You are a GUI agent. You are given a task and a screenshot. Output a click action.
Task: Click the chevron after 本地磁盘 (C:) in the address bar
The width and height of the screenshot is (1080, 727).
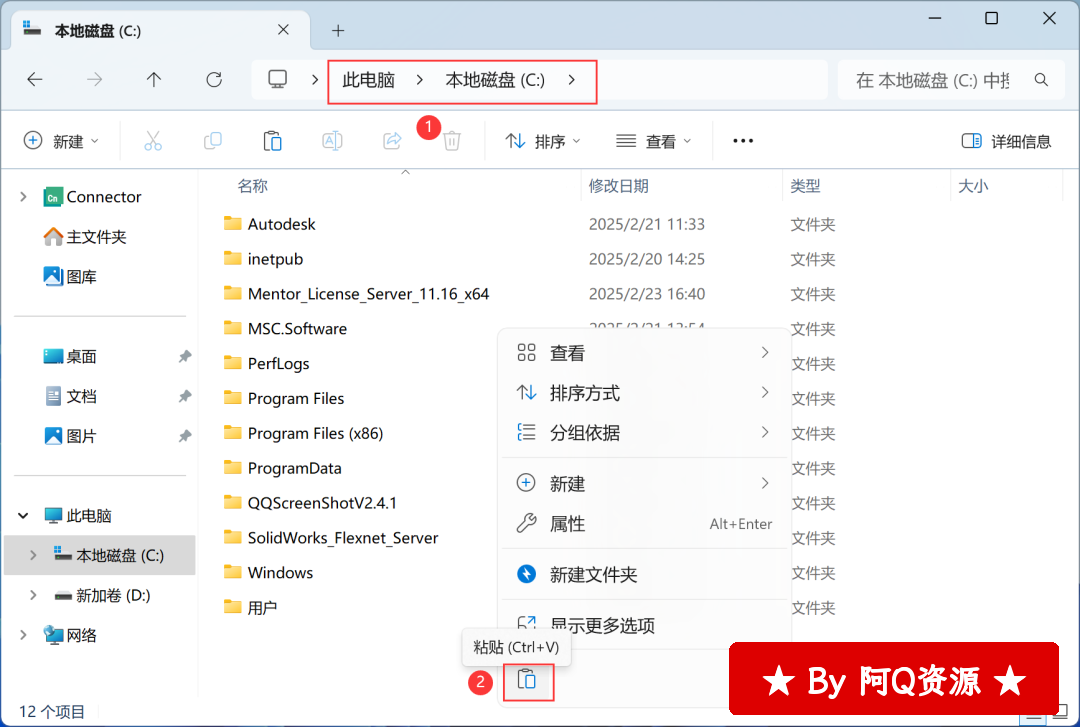(x=572, y=80)
